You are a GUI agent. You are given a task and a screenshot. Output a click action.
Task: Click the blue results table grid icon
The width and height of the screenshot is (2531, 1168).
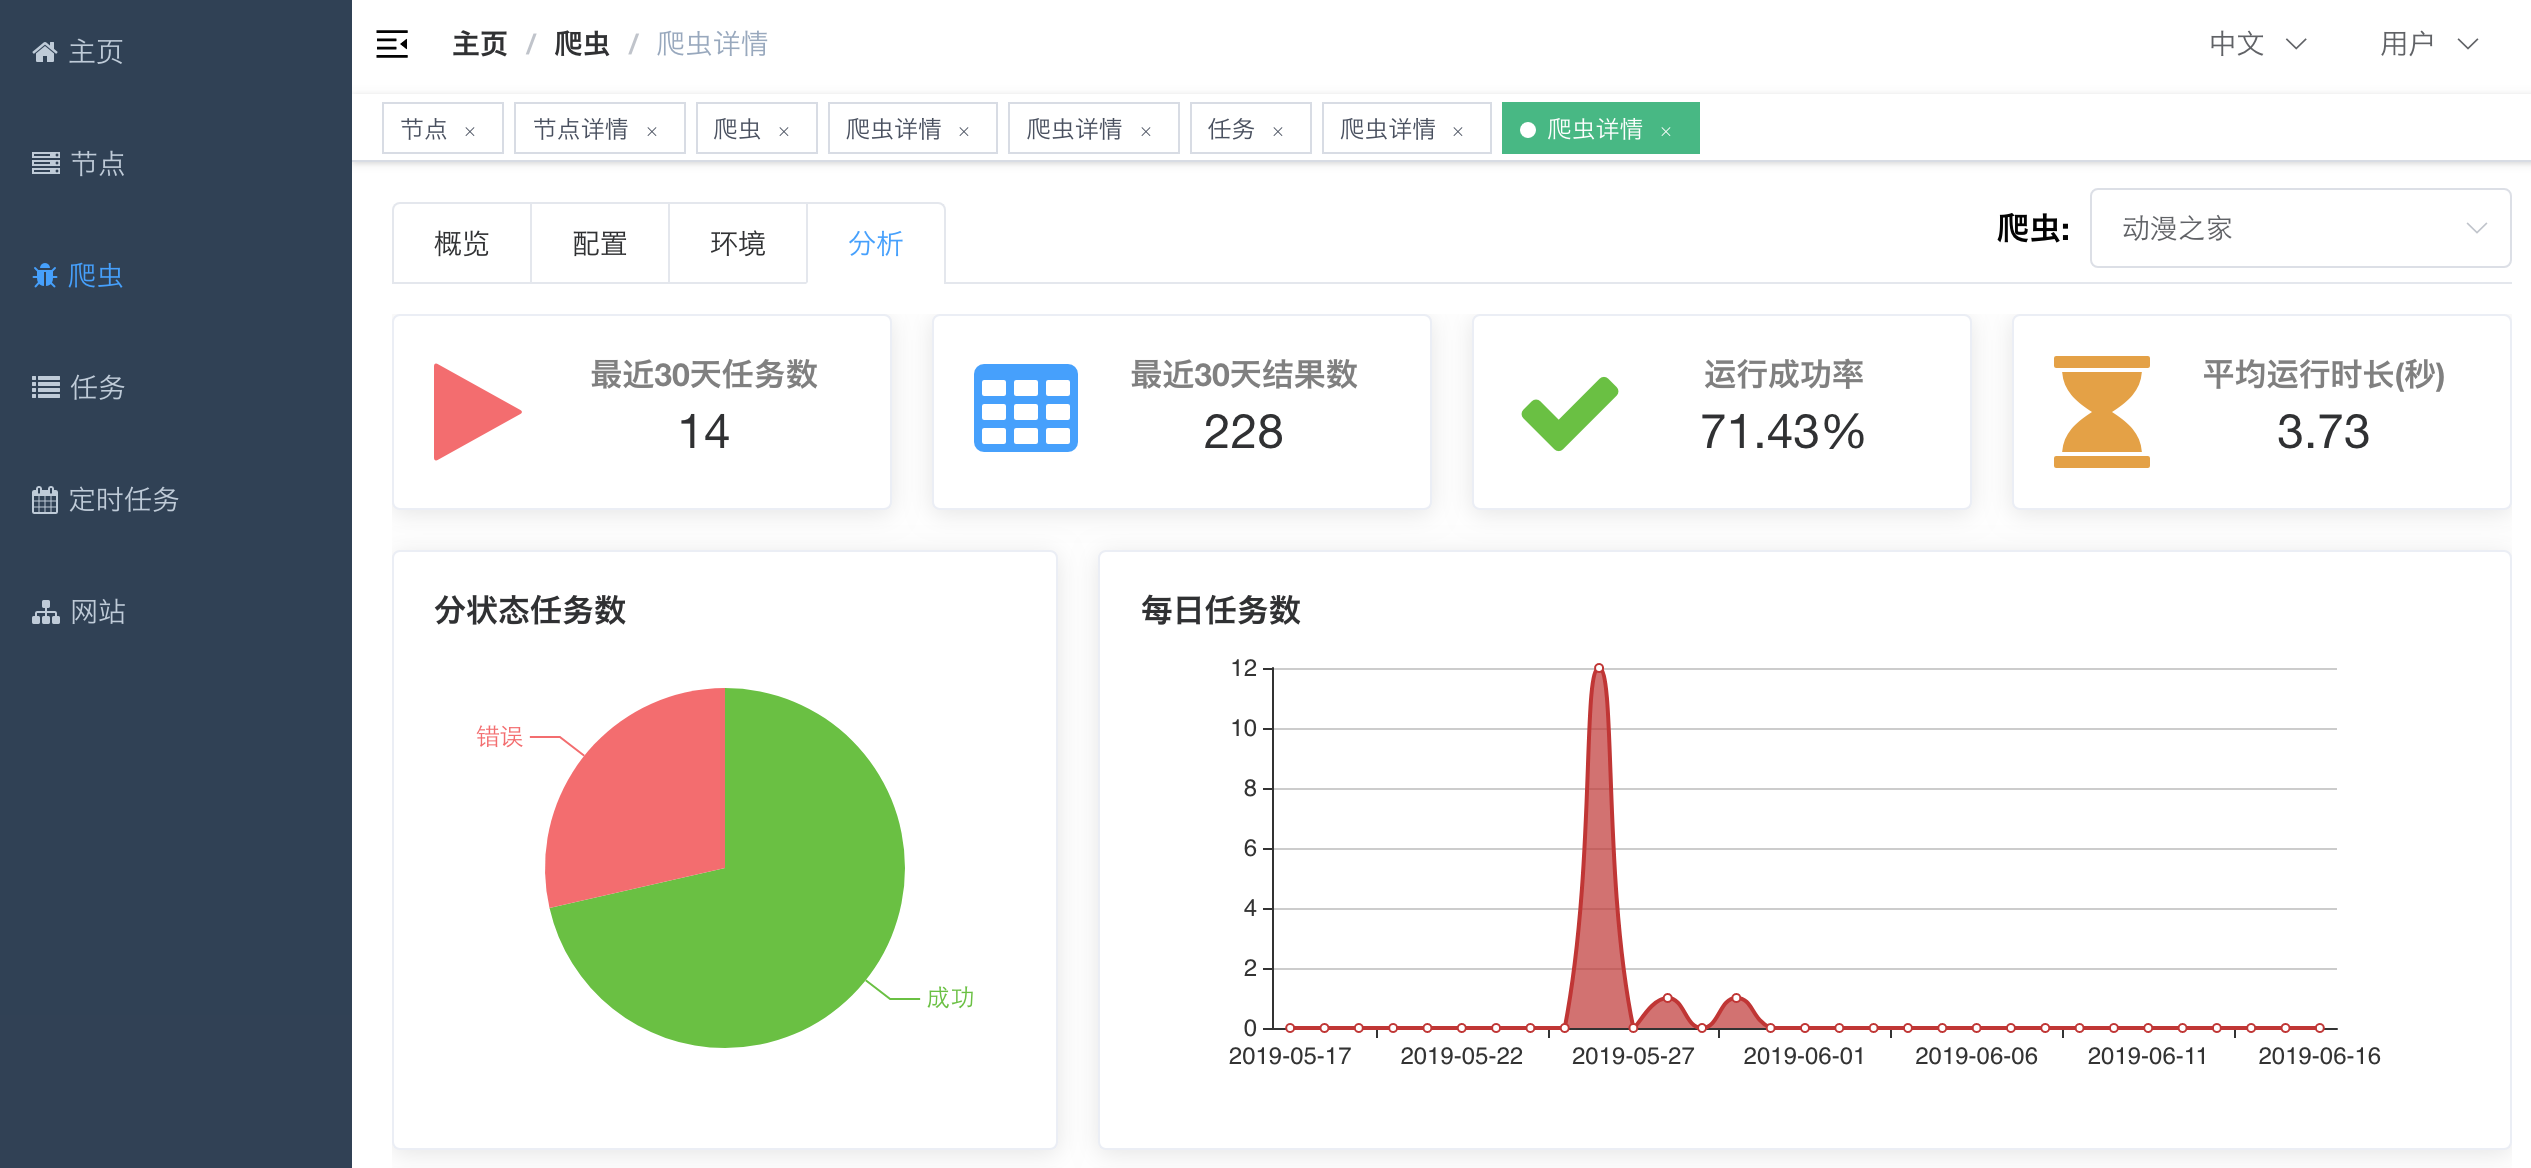click(1026, 408)
